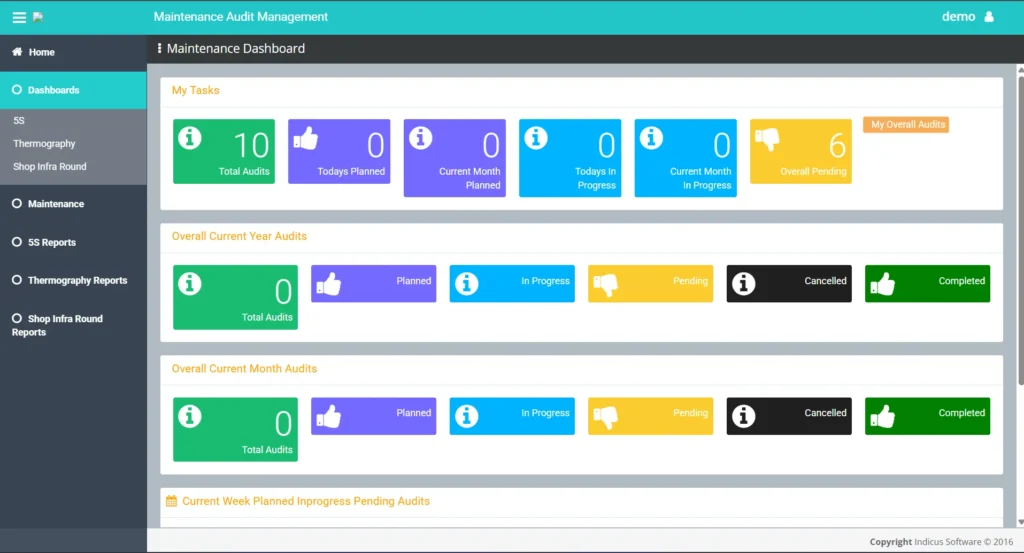1024x553 pixels.
Task: Click the broken logo image in header
Action: pyautogui.click(x=38, y=17)
